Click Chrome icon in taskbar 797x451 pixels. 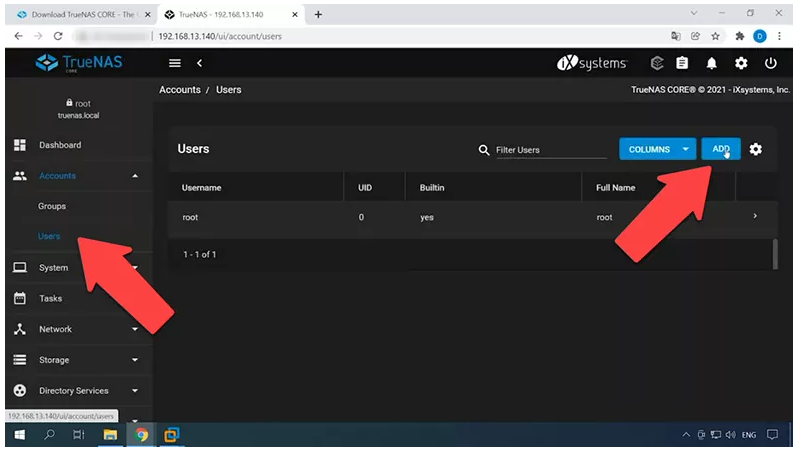tap(141, 435)
